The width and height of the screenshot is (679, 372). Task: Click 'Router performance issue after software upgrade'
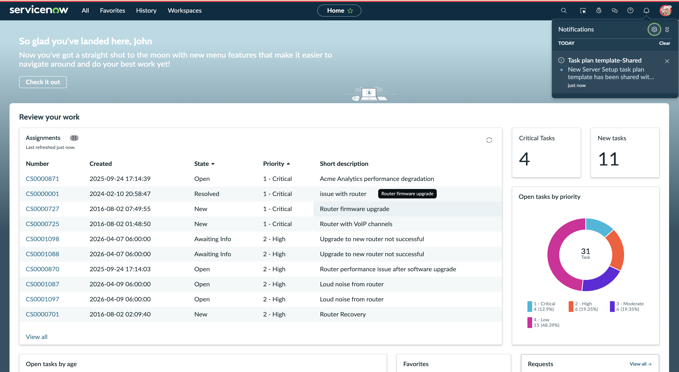coord(388,269)
